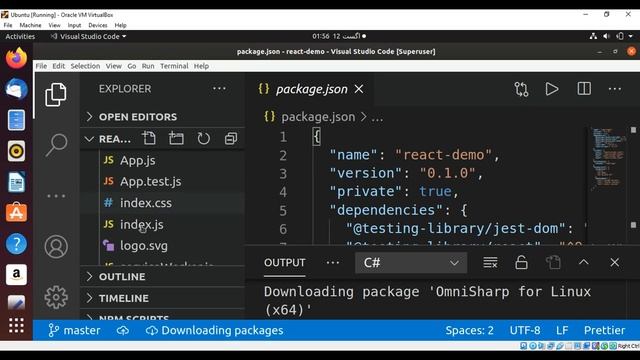Open the clock and calendar in top bar
The width and height of the screenshot is (640, 360).
click(339, 36)
